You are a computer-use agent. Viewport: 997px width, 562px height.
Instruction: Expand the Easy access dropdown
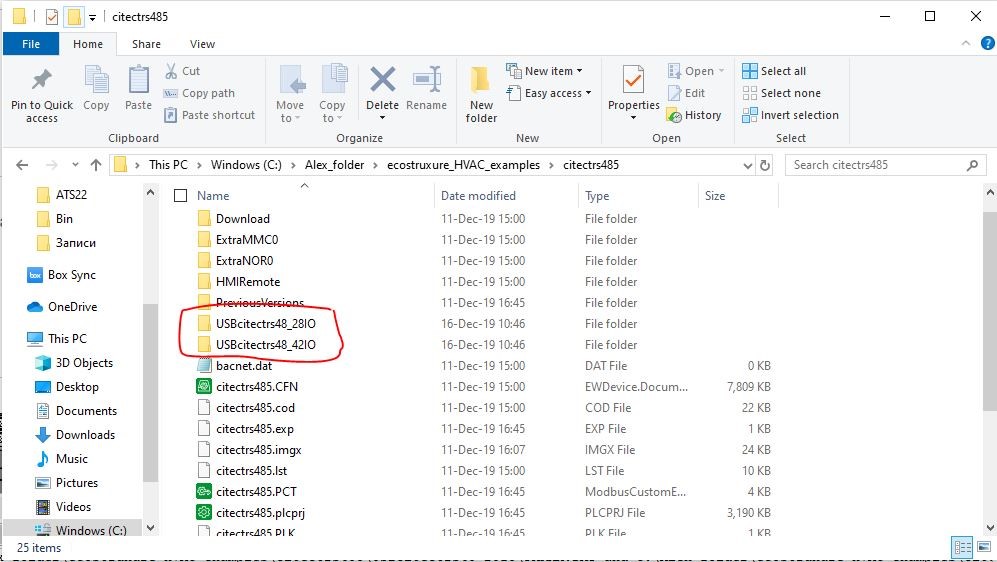click(x=588, y=93)
